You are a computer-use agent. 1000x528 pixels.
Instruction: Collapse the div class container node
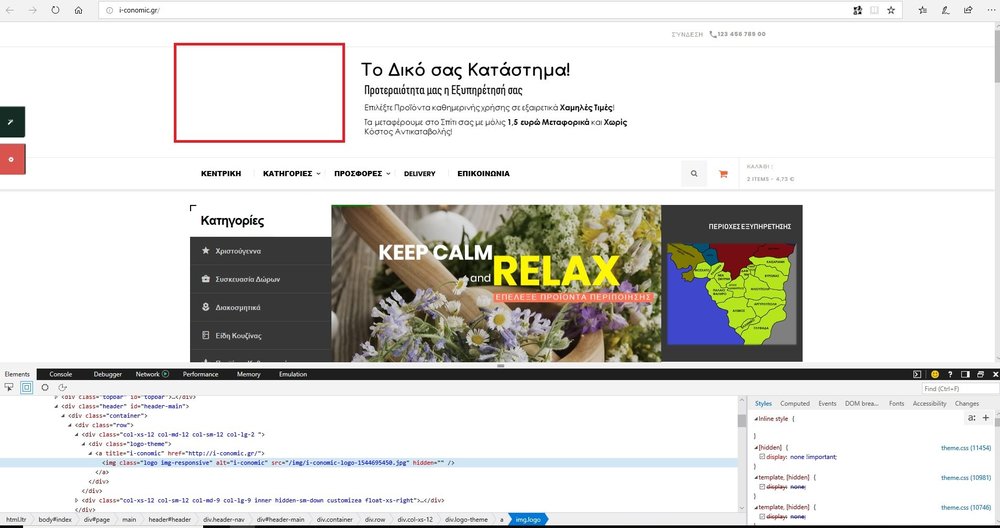(64, 416)
